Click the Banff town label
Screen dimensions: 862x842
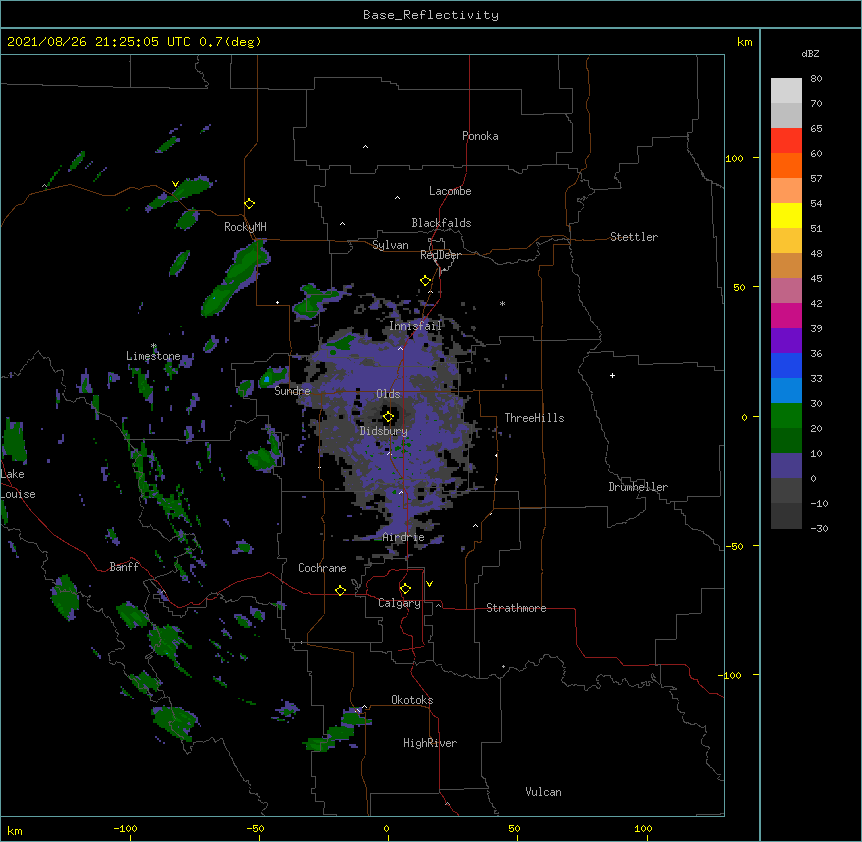(x=124, y=567)
